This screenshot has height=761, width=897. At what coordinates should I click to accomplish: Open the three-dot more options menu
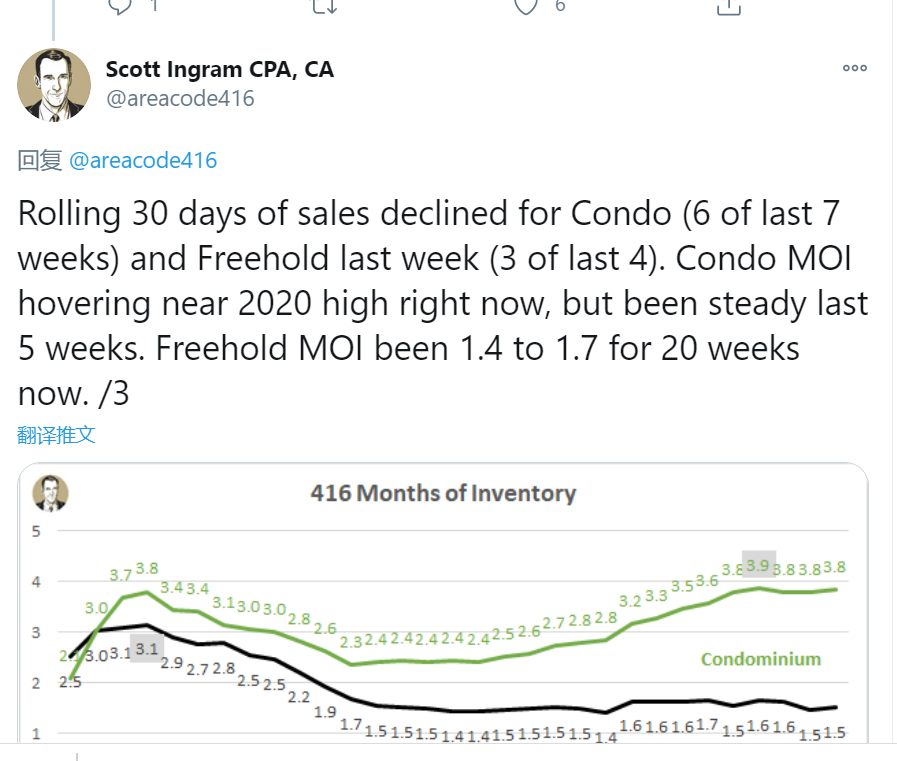click(x=855, y=68)
